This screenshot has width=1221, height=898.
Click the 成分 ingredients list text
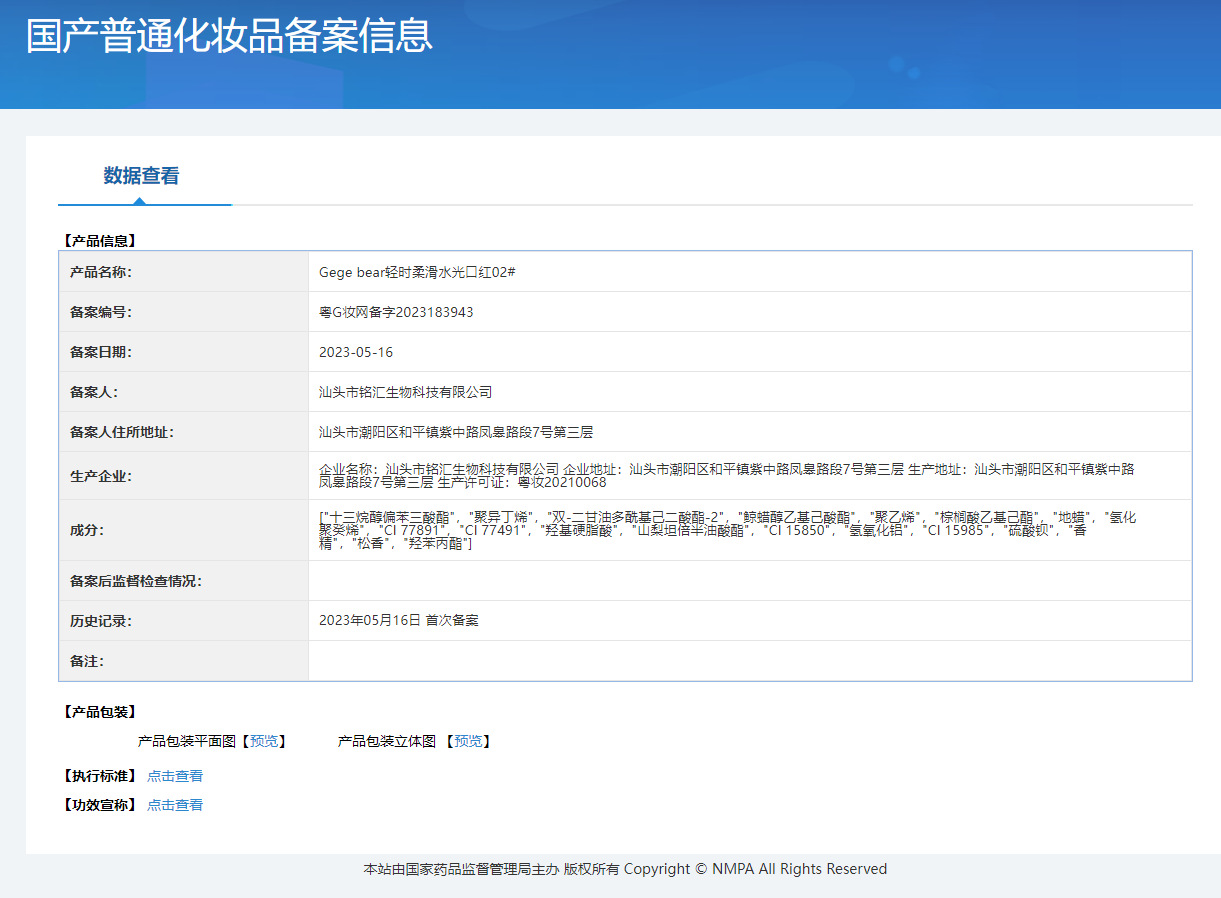pos(727,530)
